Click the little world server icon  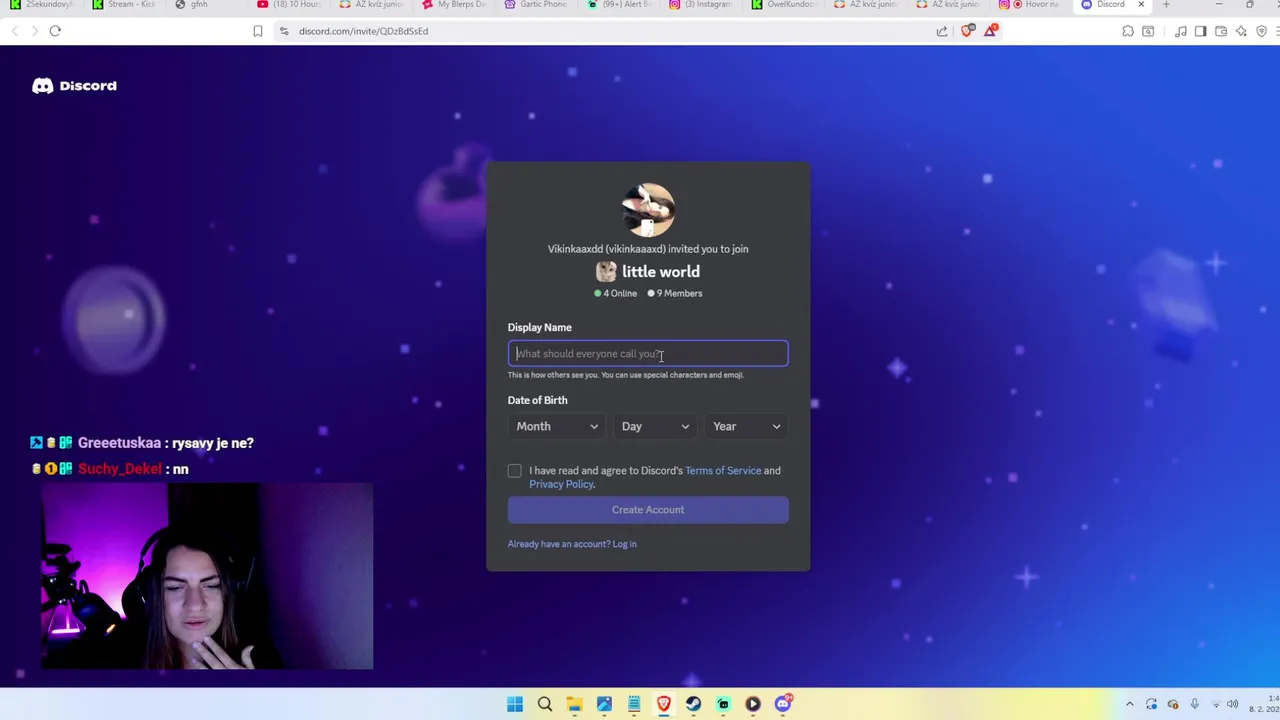coord(606,272)
